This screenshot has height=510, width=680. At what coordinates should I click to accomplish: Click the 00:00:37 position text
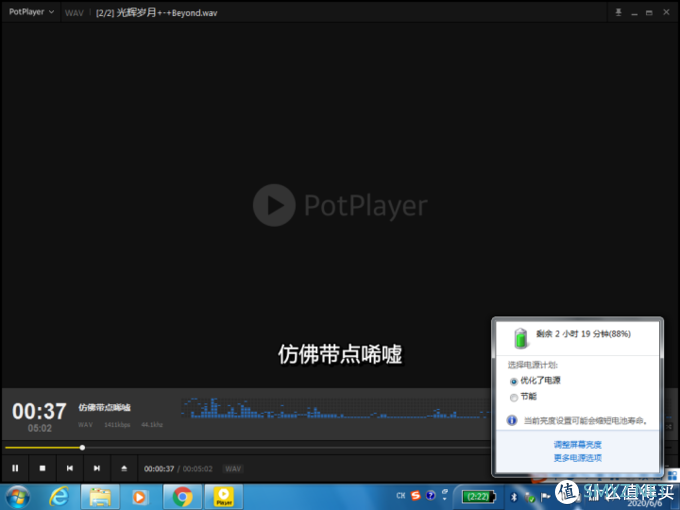(x=159, y=469)
